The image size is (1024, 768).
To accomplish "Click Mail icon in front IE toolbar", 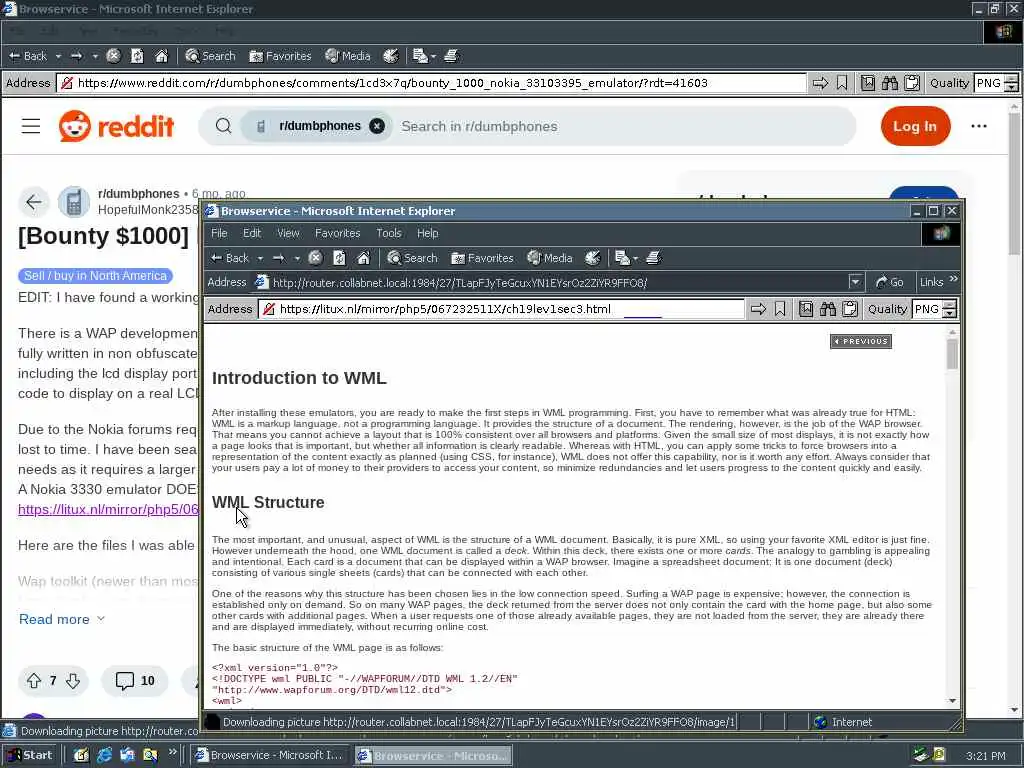I will 622,258.
